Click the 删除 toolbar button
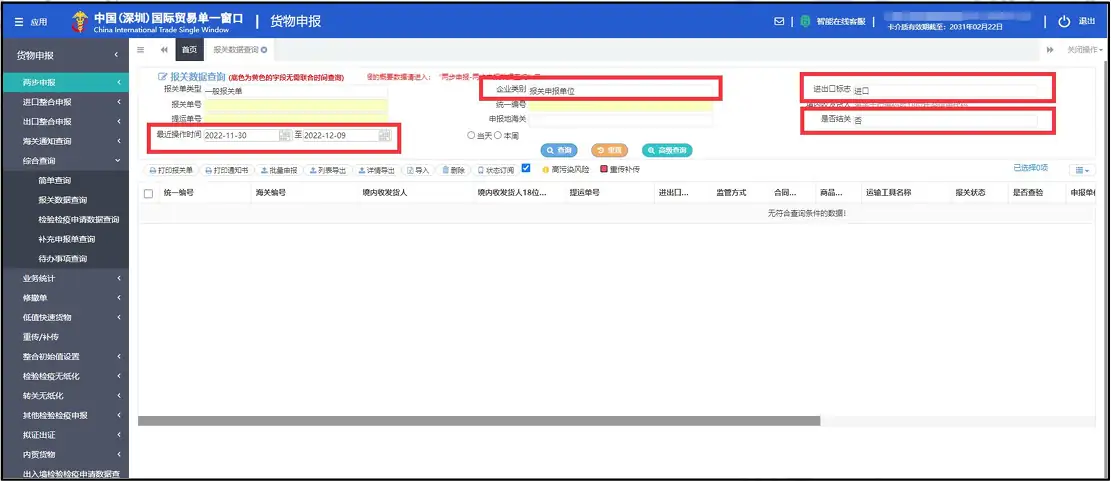Screen dimensions: 1111x481 pyautogui.click(x=453, y=170)
